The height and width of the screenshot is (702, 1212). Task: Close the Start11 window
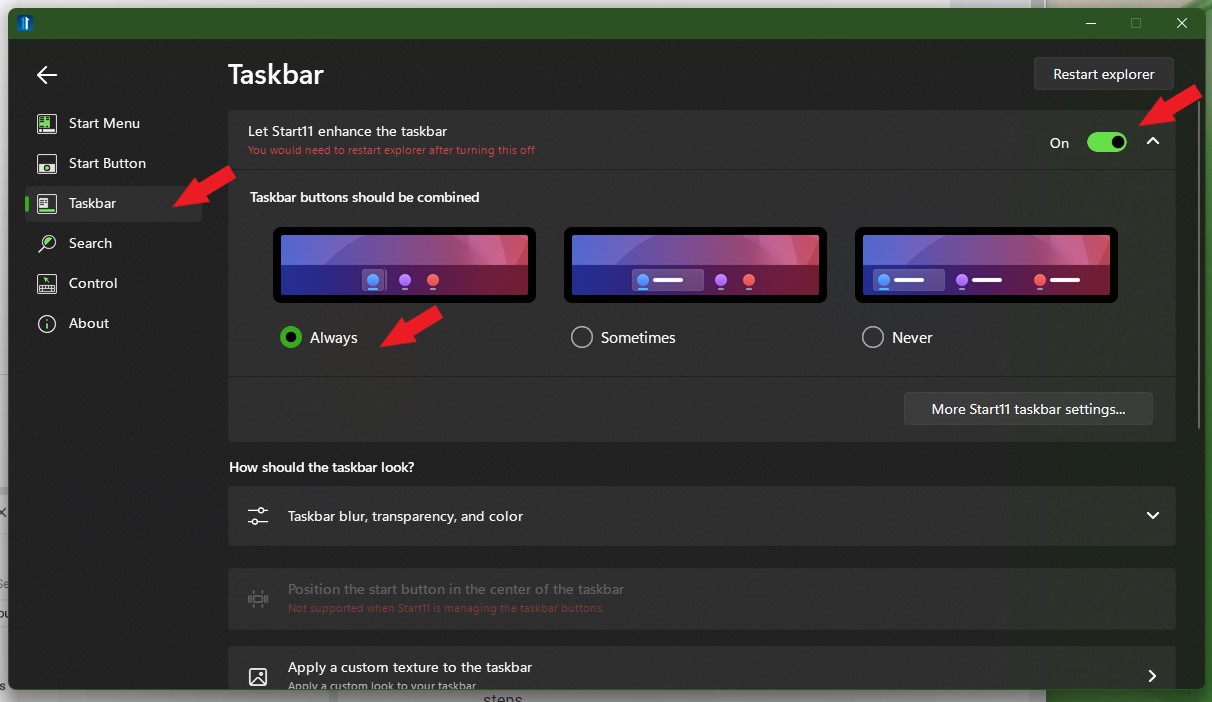pyautogui.click(x=1183, y=23)
